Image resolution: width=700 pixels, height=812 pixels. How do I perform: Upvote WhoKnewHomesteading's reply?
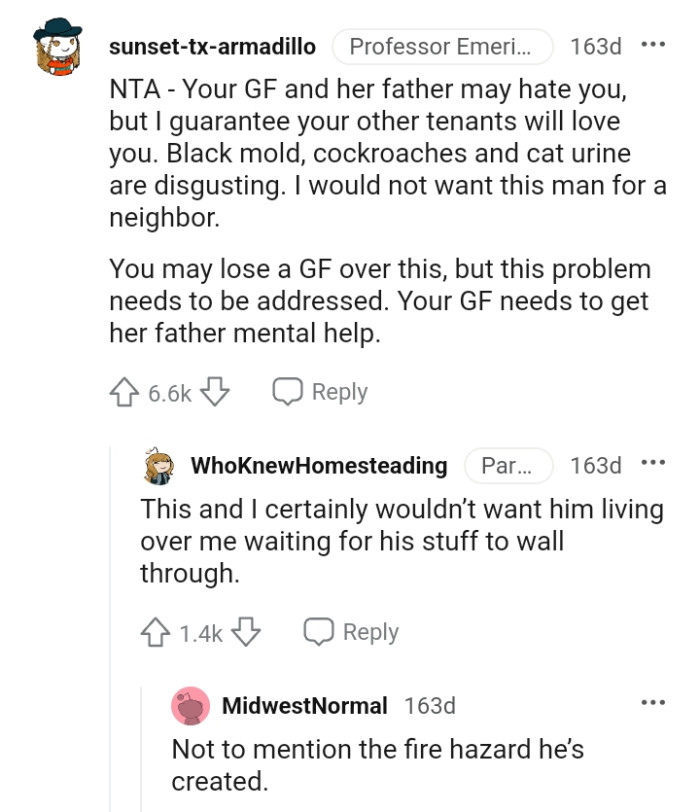[x=156, y=631]
